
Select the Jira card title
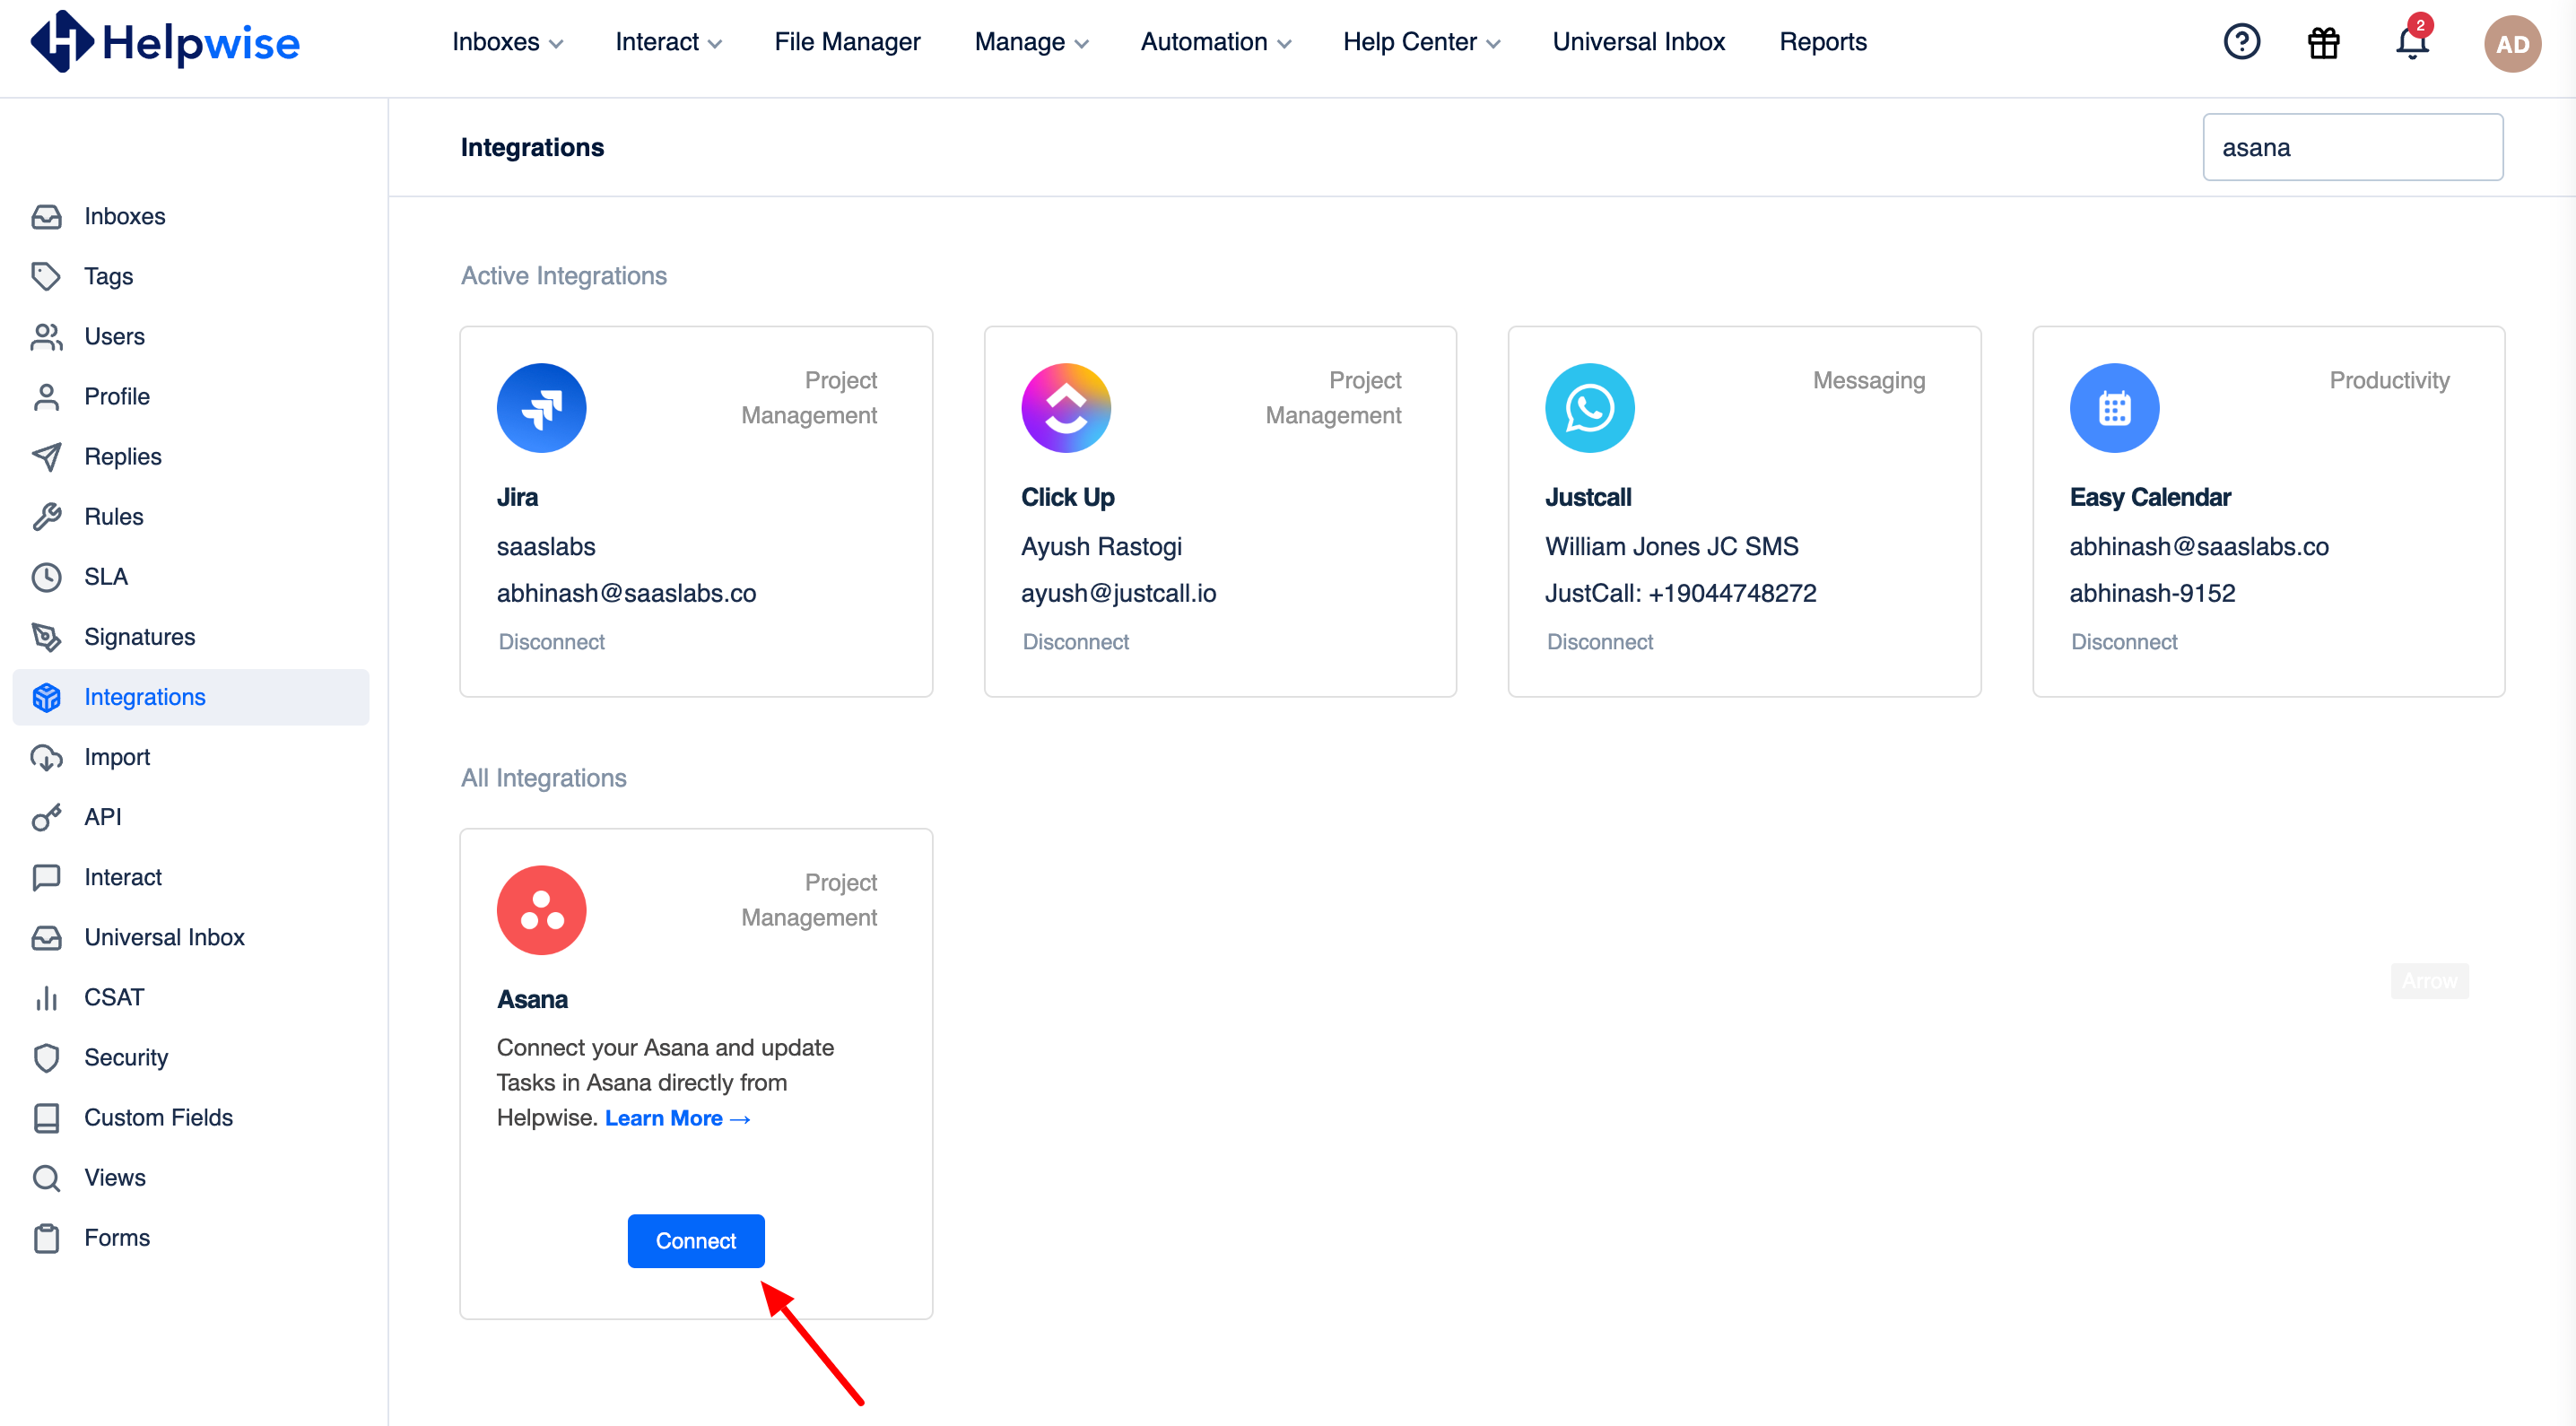pyautogui.click(x=517, y=497)
